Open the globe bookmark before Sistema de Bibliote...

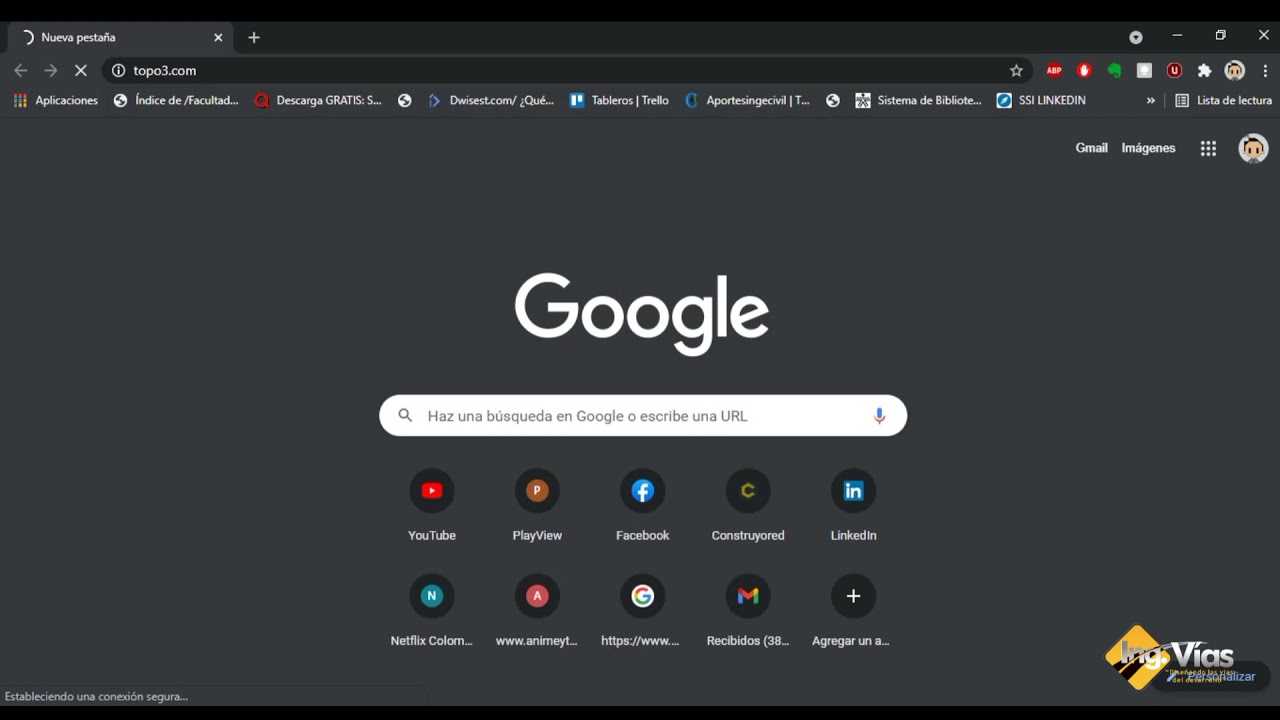(832, 100)
